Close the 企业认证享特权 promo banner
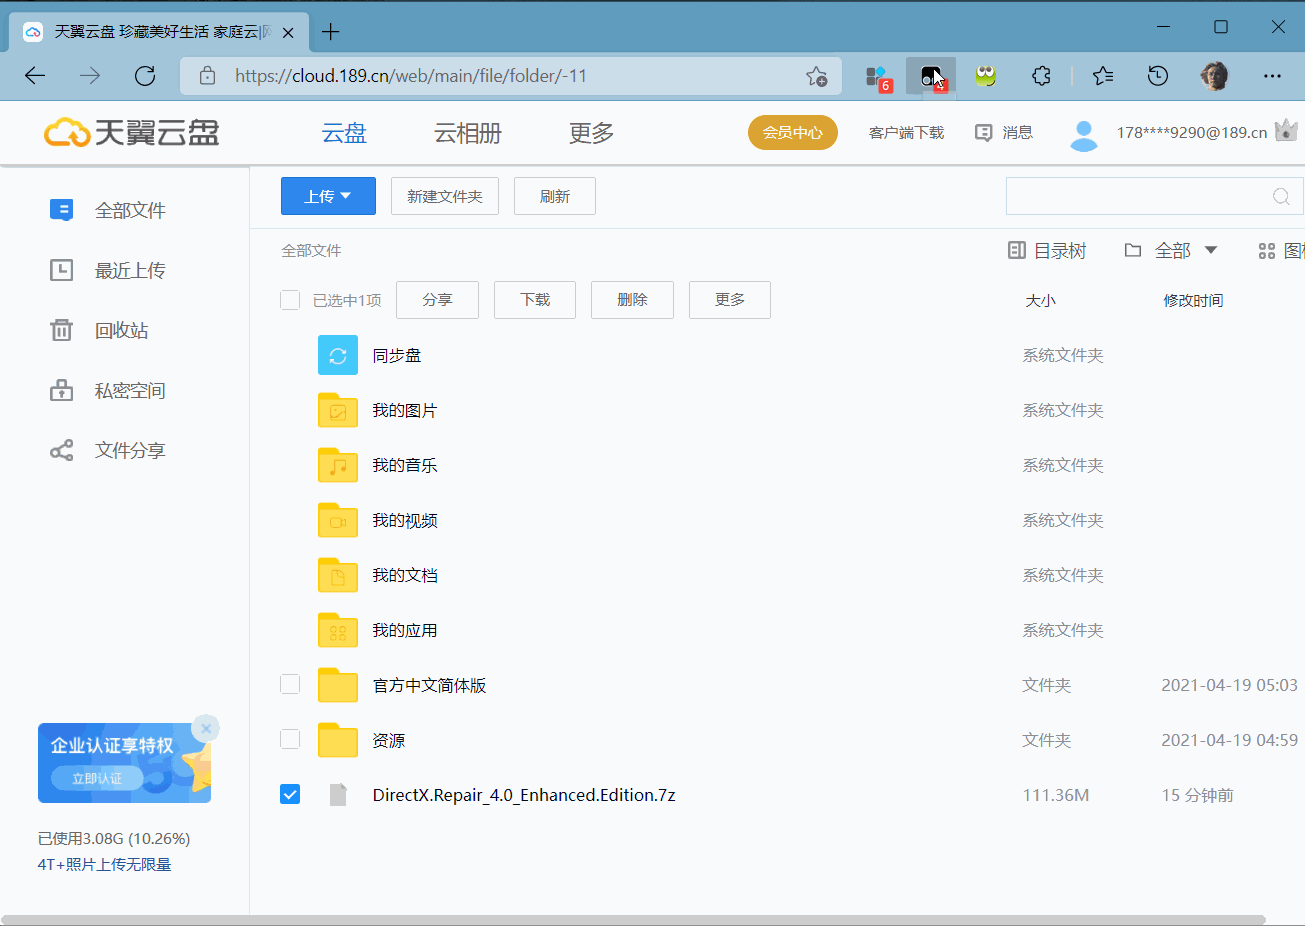 pos(206,728)
